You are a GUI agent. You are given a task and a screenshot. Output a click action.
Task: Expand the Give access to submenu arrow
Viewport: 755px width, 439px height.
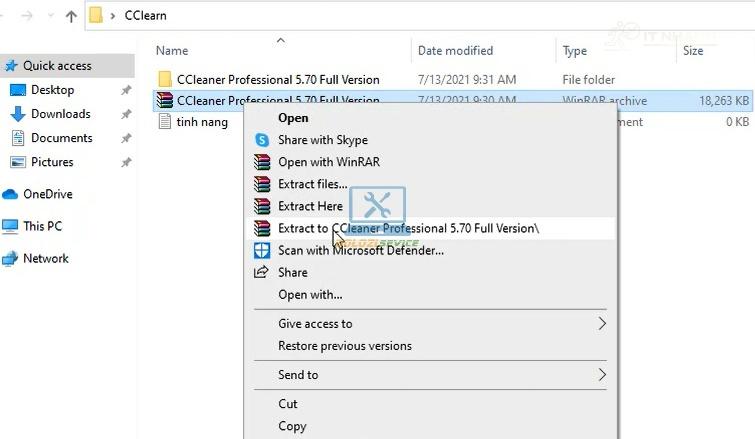coord(602,324)
